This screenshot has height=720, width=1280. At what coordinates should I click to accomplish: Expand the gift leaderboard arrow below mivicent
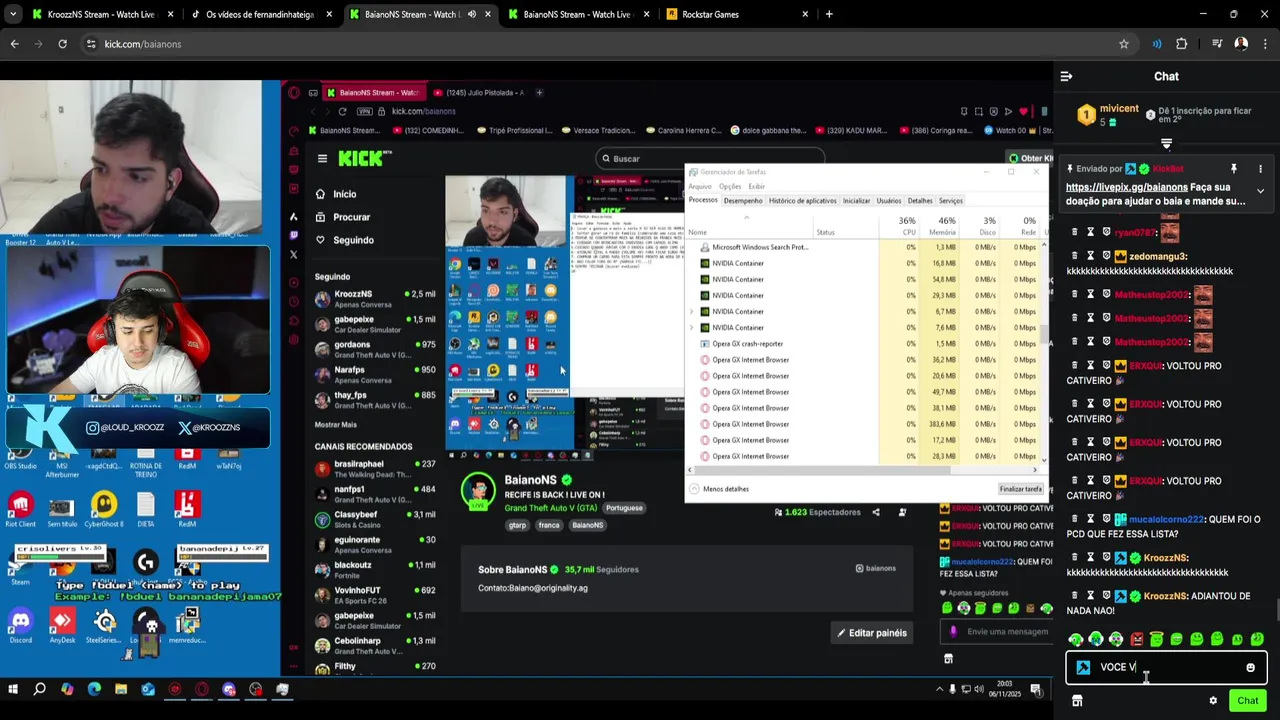point(1166,144)
